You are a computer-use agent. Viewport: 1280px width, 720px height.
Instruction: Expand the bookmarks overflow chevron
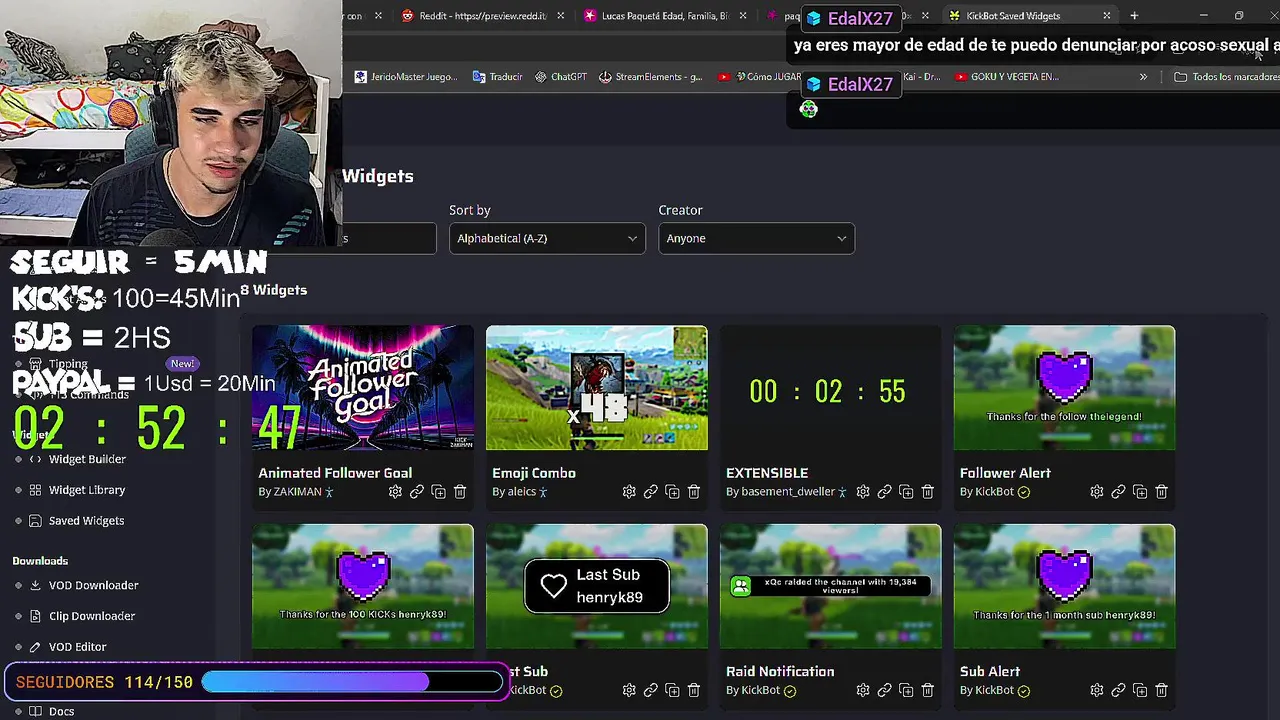1143,77
